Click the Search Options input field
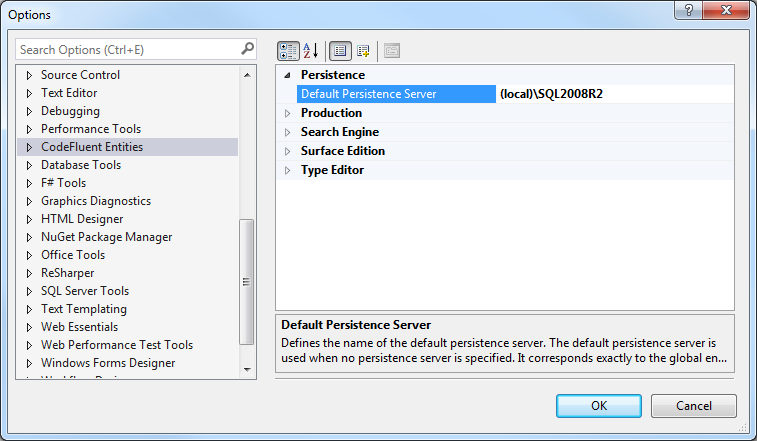757x441 pixels. click(125, 49)
